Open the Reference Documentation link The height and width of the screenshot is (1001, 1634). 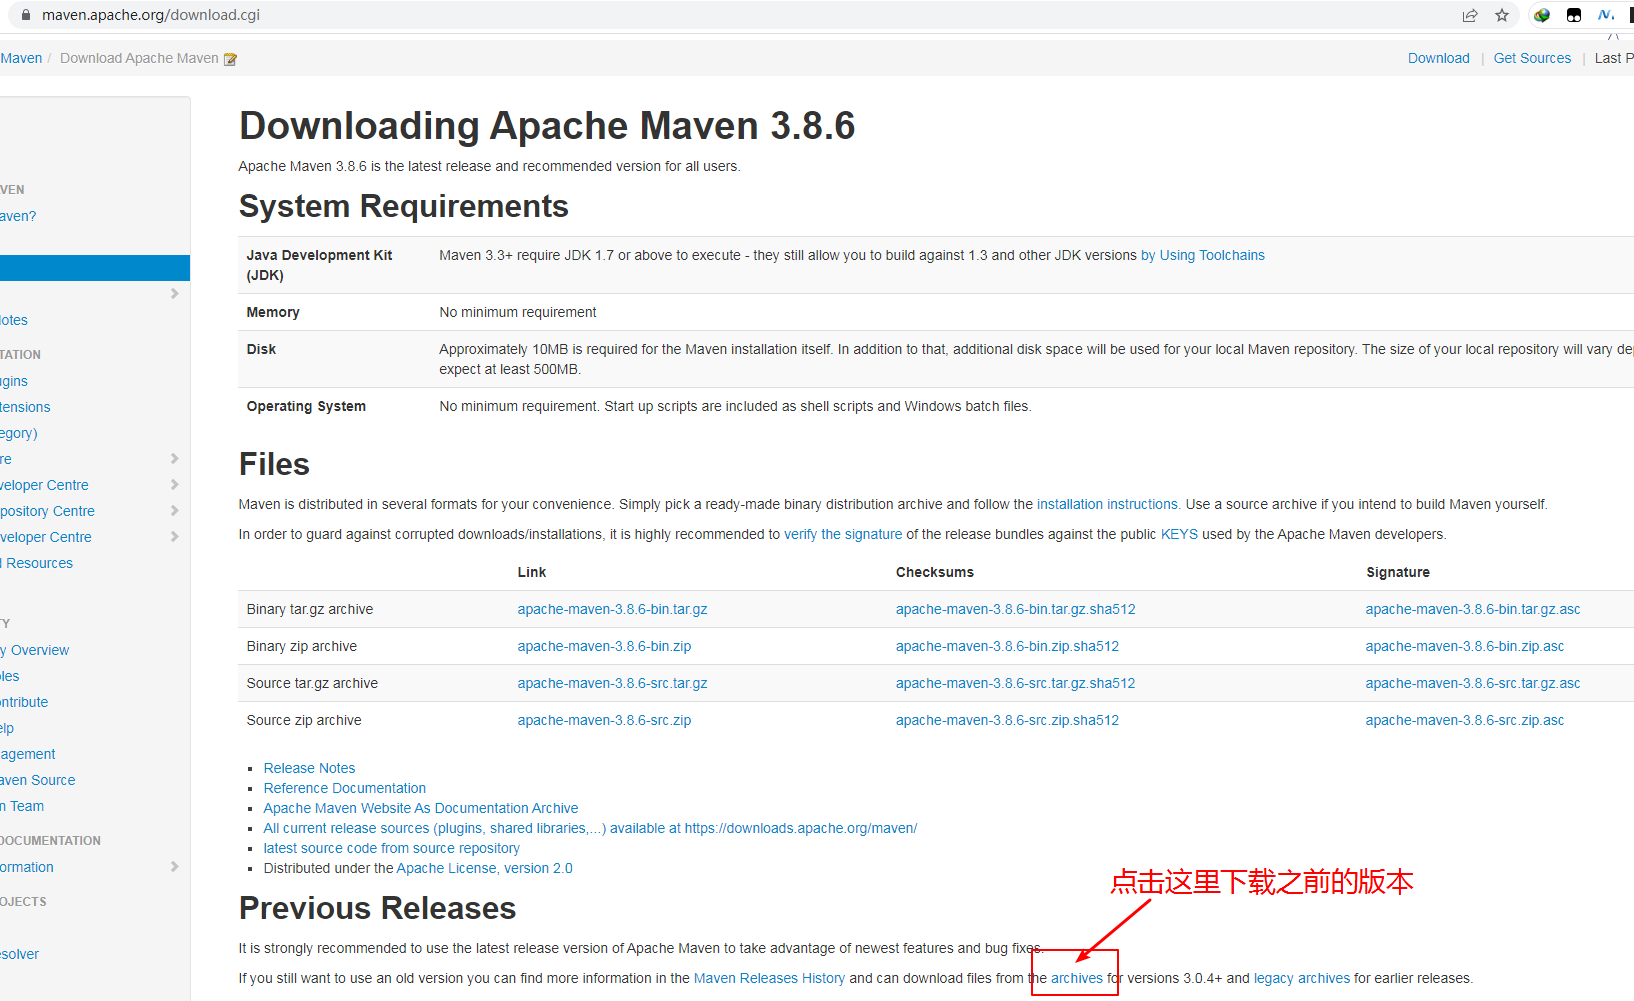tap(345, 788)
